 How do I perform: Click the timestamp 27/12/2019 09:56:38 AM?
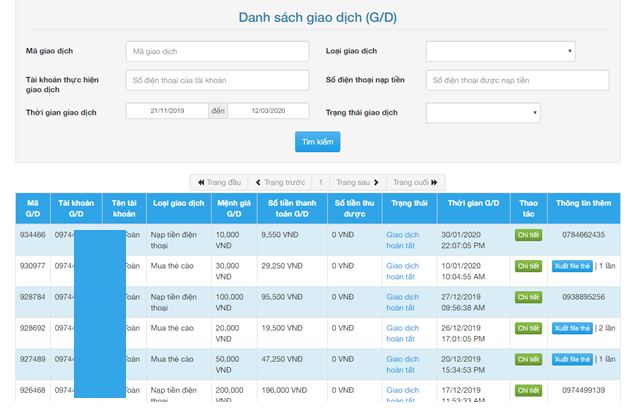(x=463, y=302)
